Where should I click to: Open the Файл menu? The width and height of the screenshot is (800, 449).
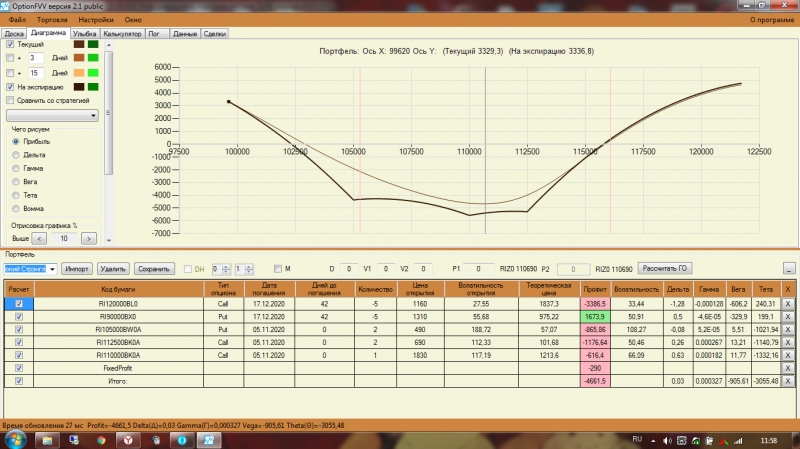pyautogui.click(x=17, y=20)
